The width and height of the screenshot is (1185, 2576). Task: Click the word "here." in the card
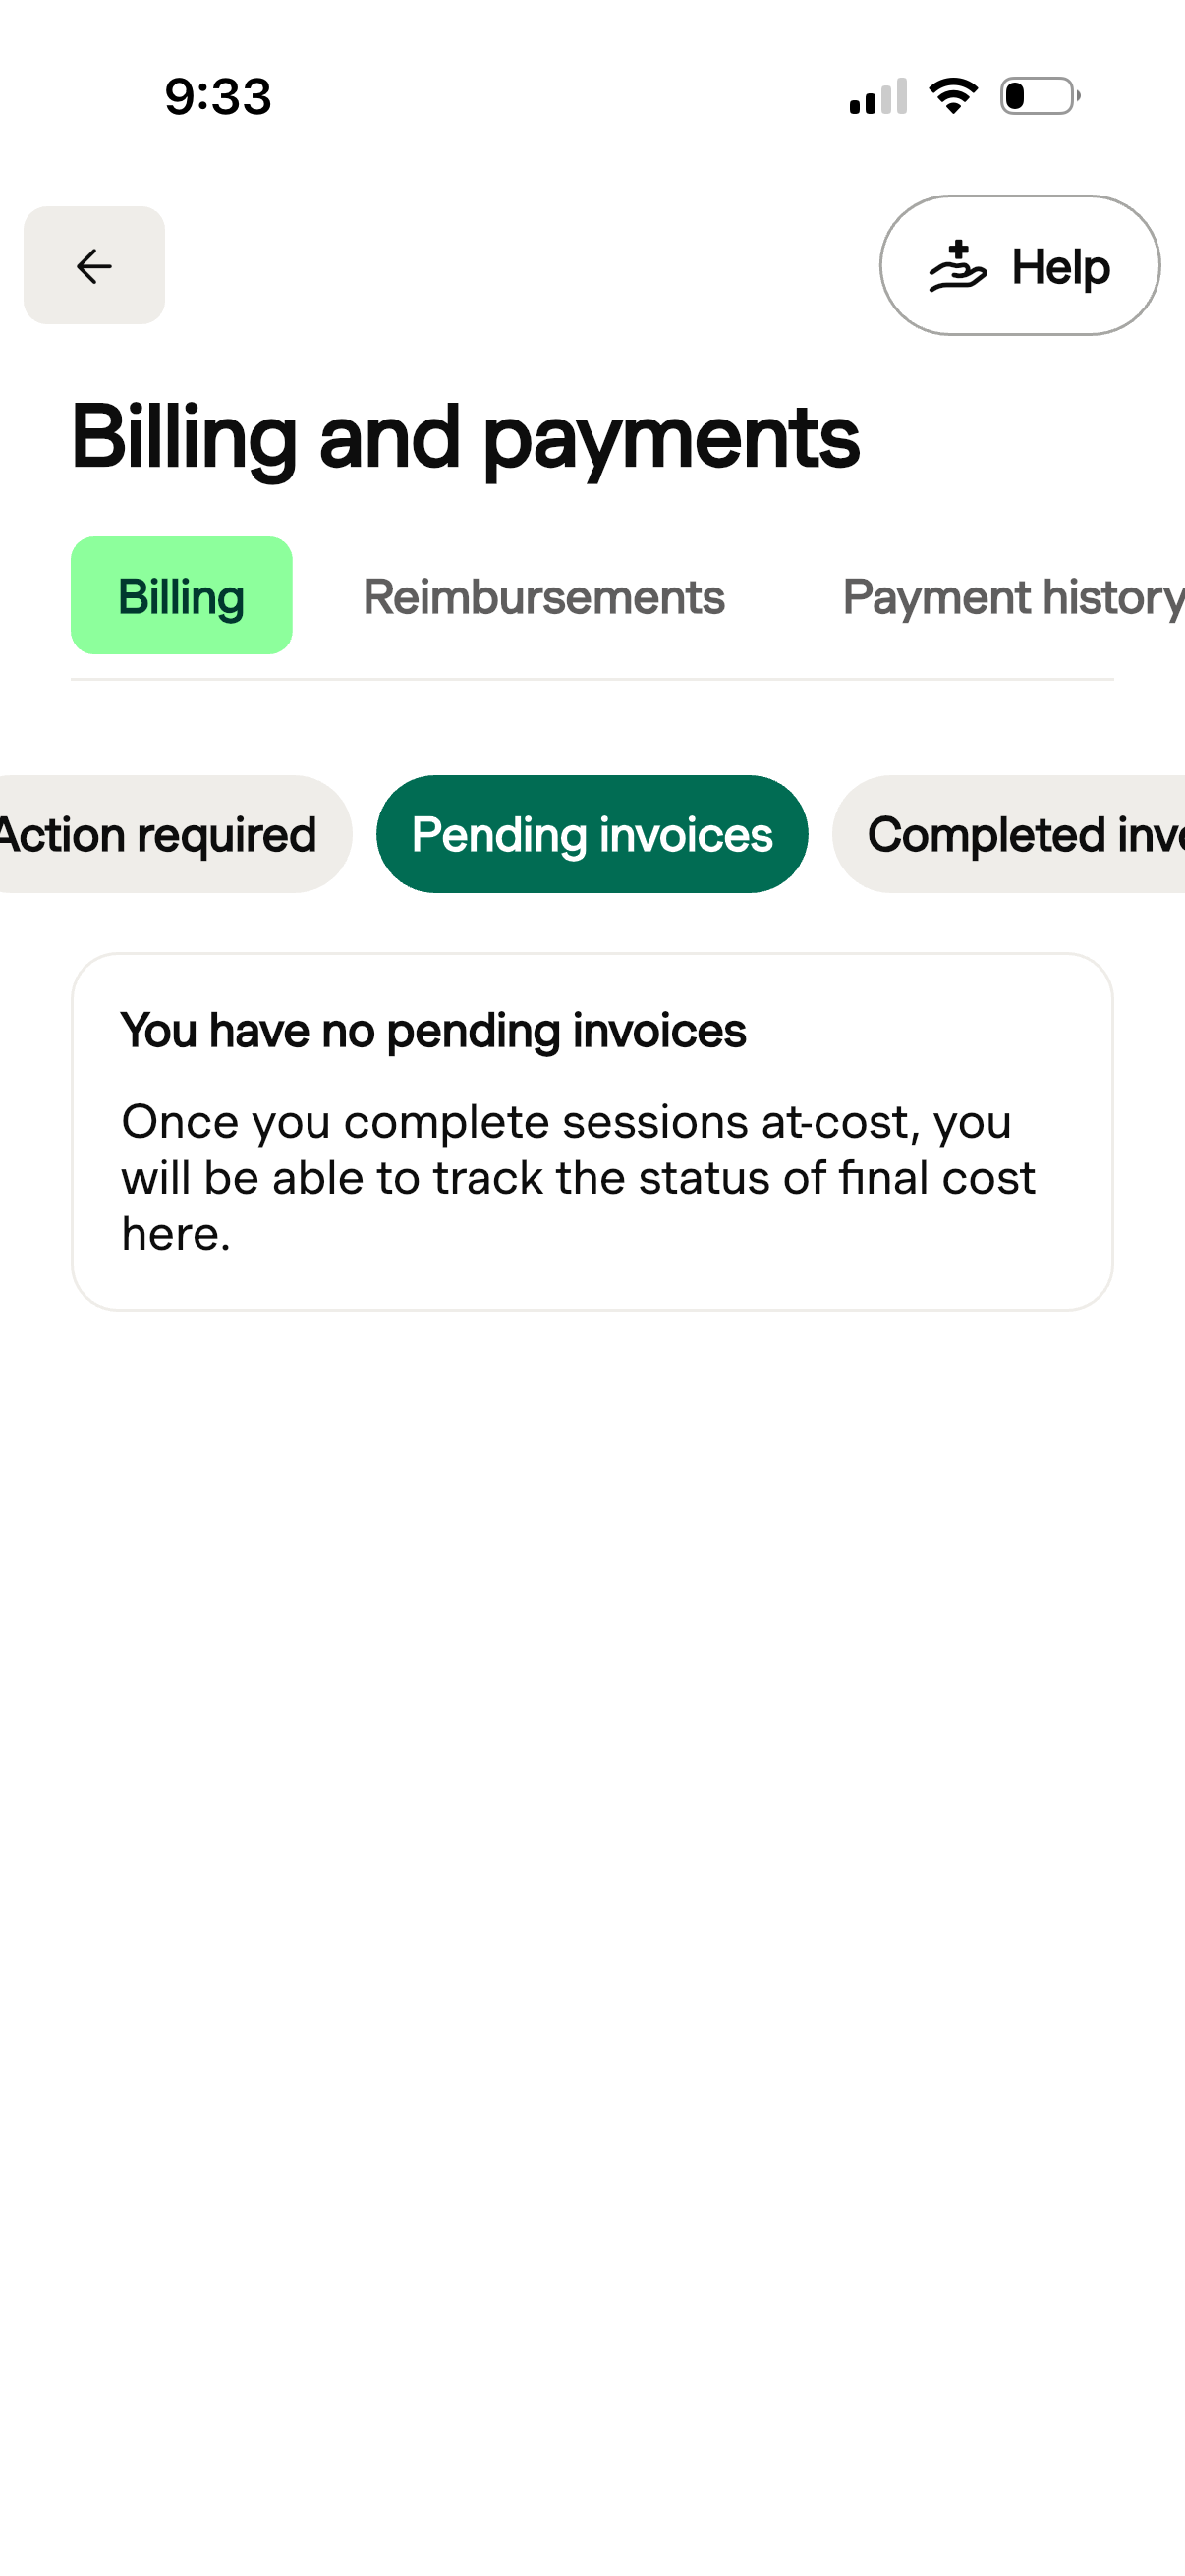pos(176,1234)
